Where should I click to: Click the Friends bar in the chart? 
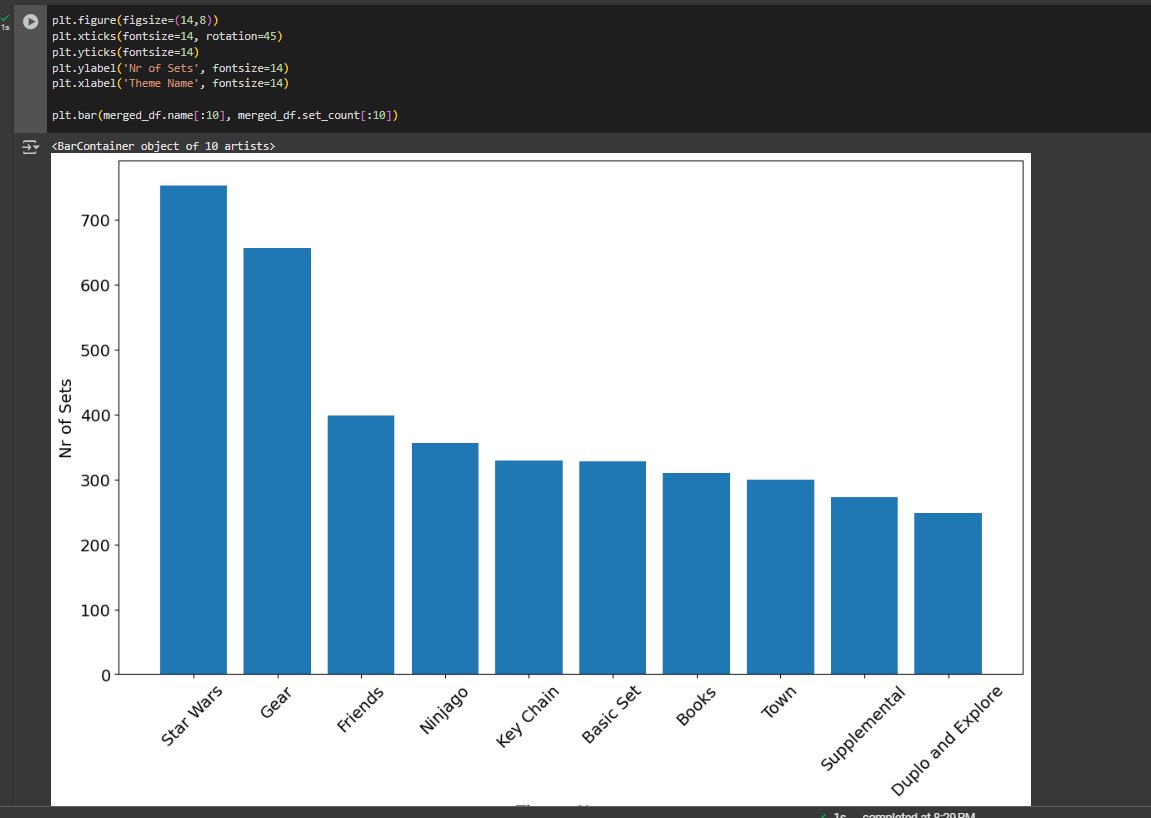[360, 545]
